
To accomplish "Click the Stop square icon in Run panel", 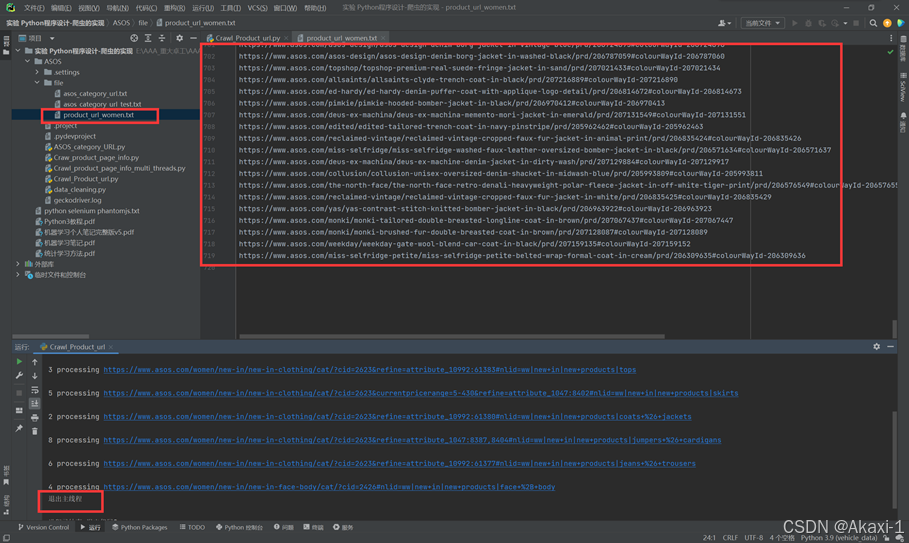I will point(19,392).
